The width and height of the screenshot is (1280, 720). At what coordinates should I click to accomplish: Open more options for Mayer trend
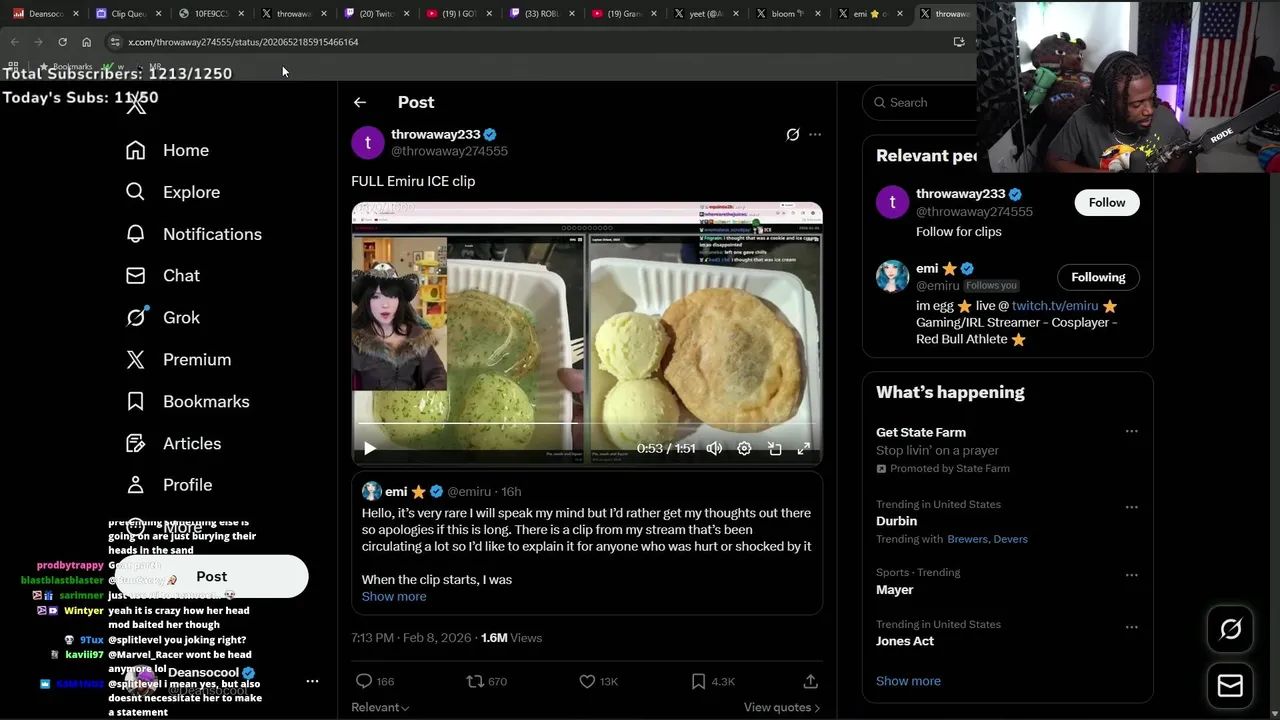1131,575
